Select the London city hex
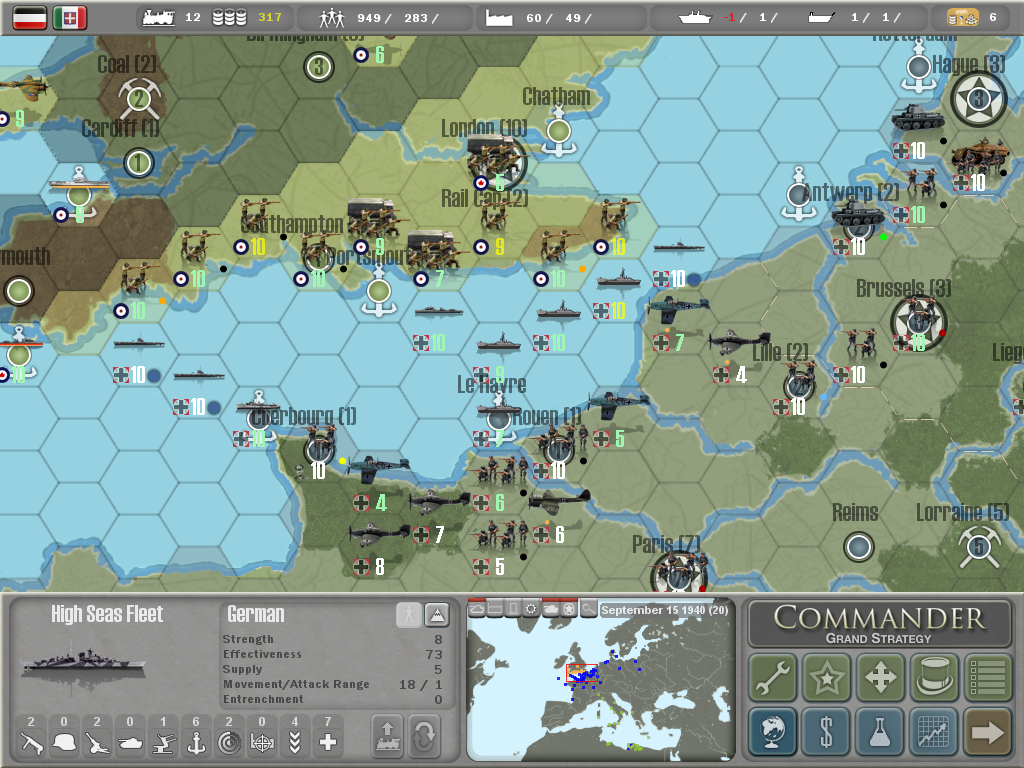Viewport: 1024px width, 768px height. (497, 160)
